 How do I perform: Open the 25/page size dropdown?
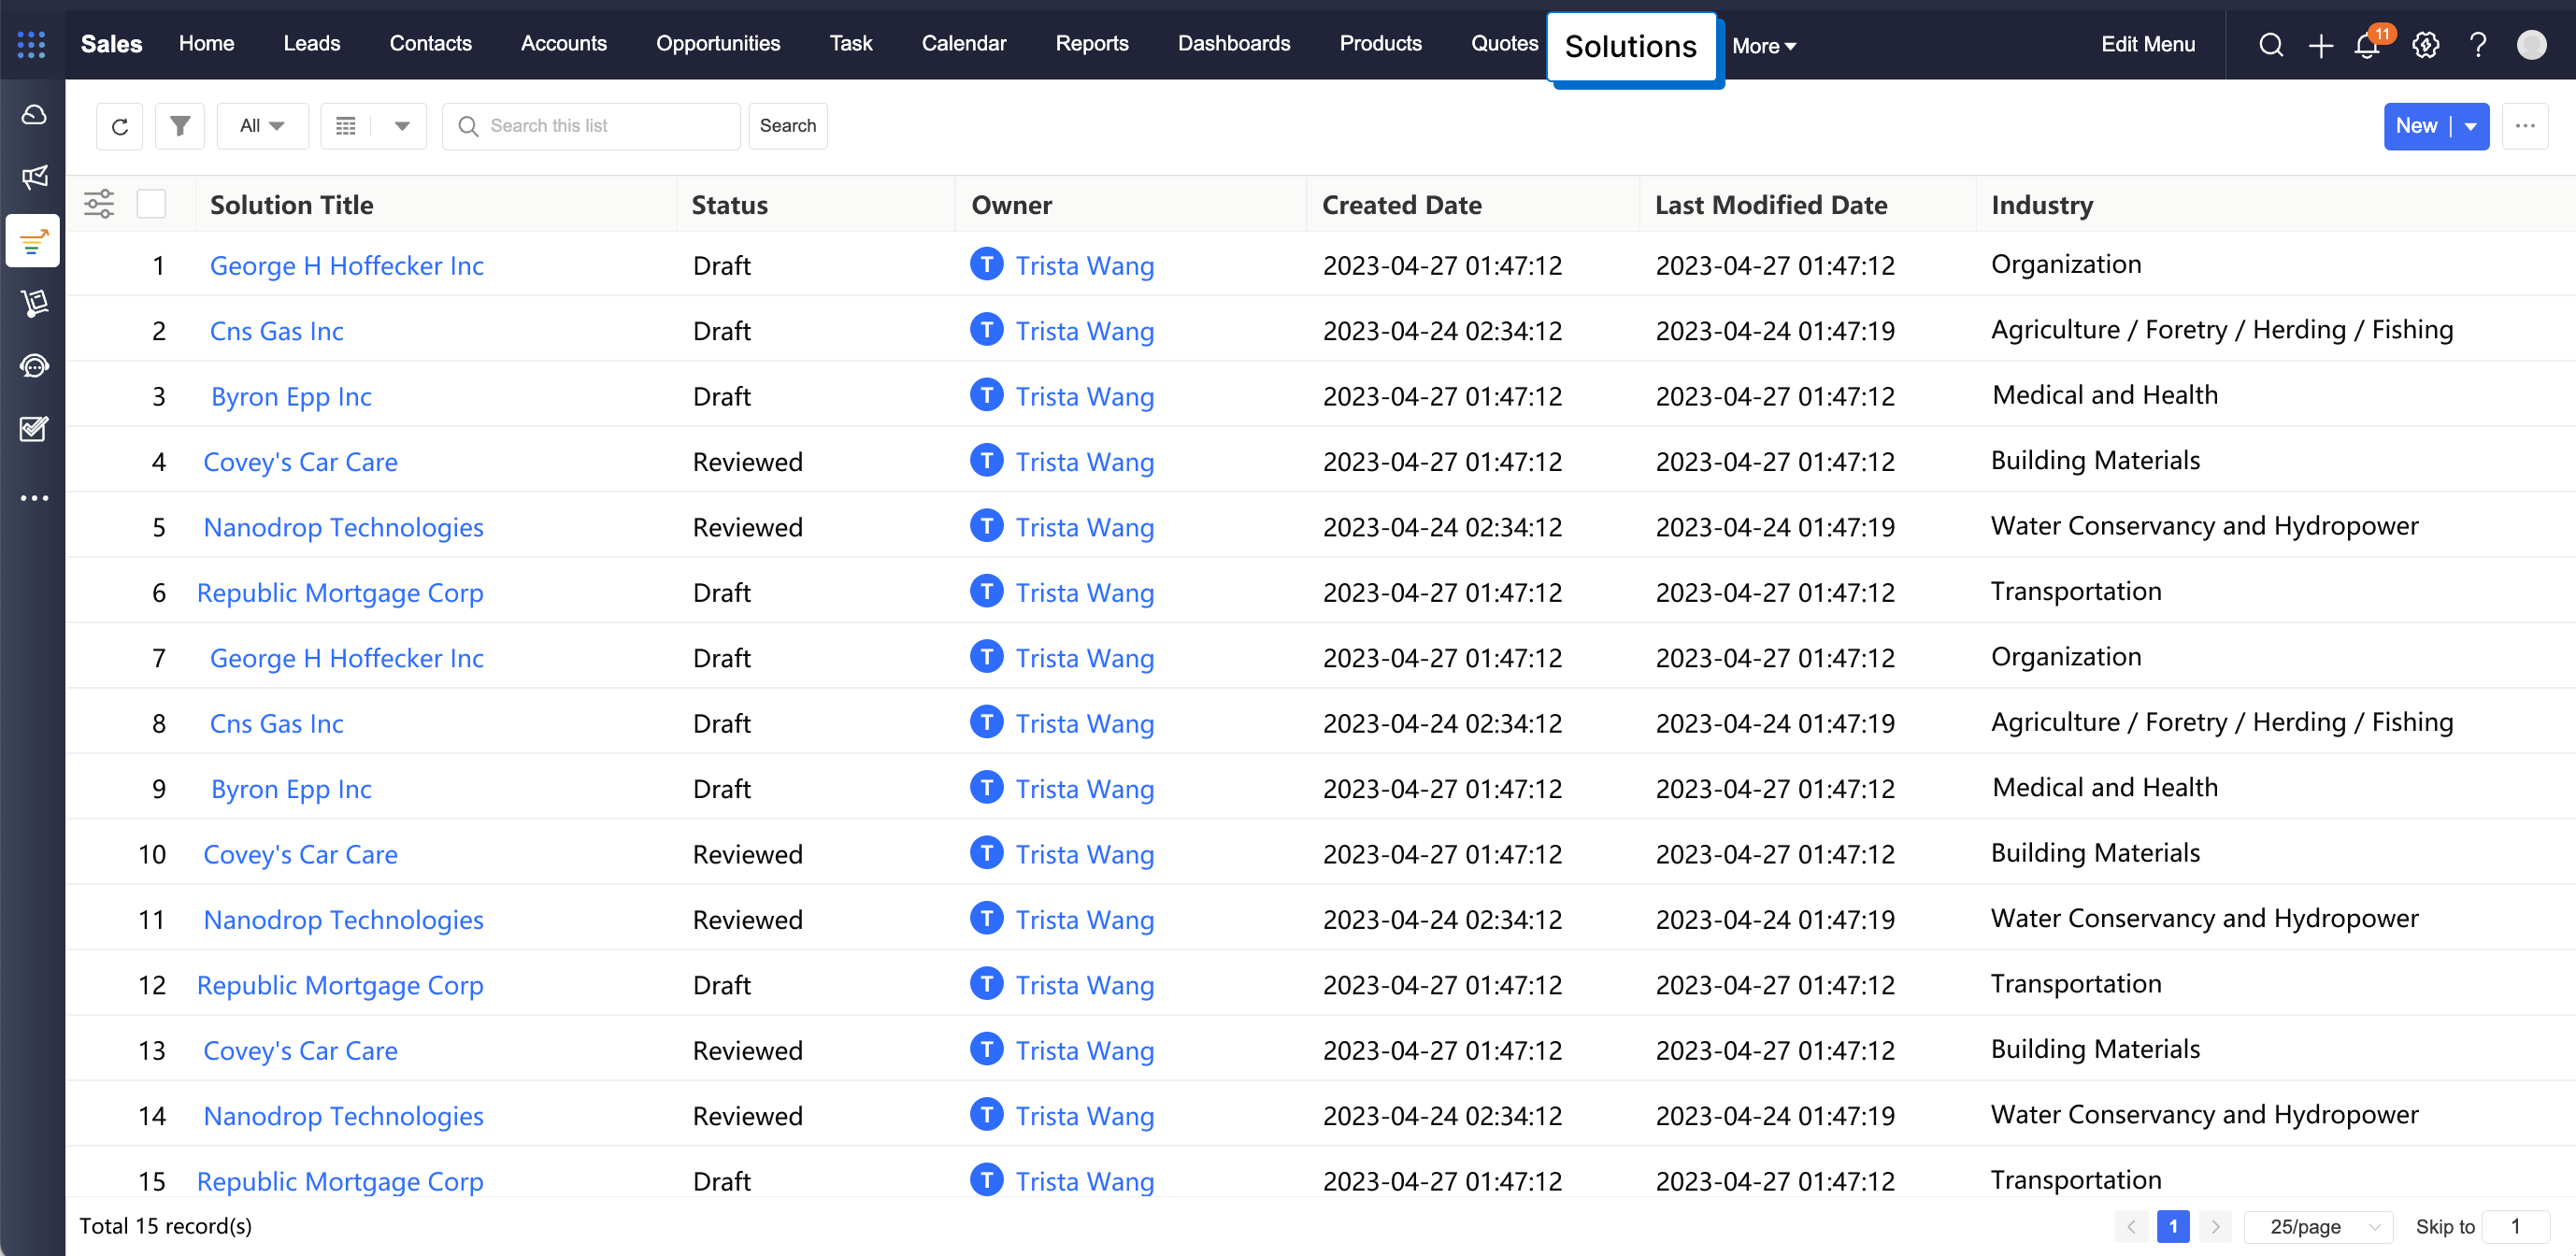click(x=2319, y=1226)
